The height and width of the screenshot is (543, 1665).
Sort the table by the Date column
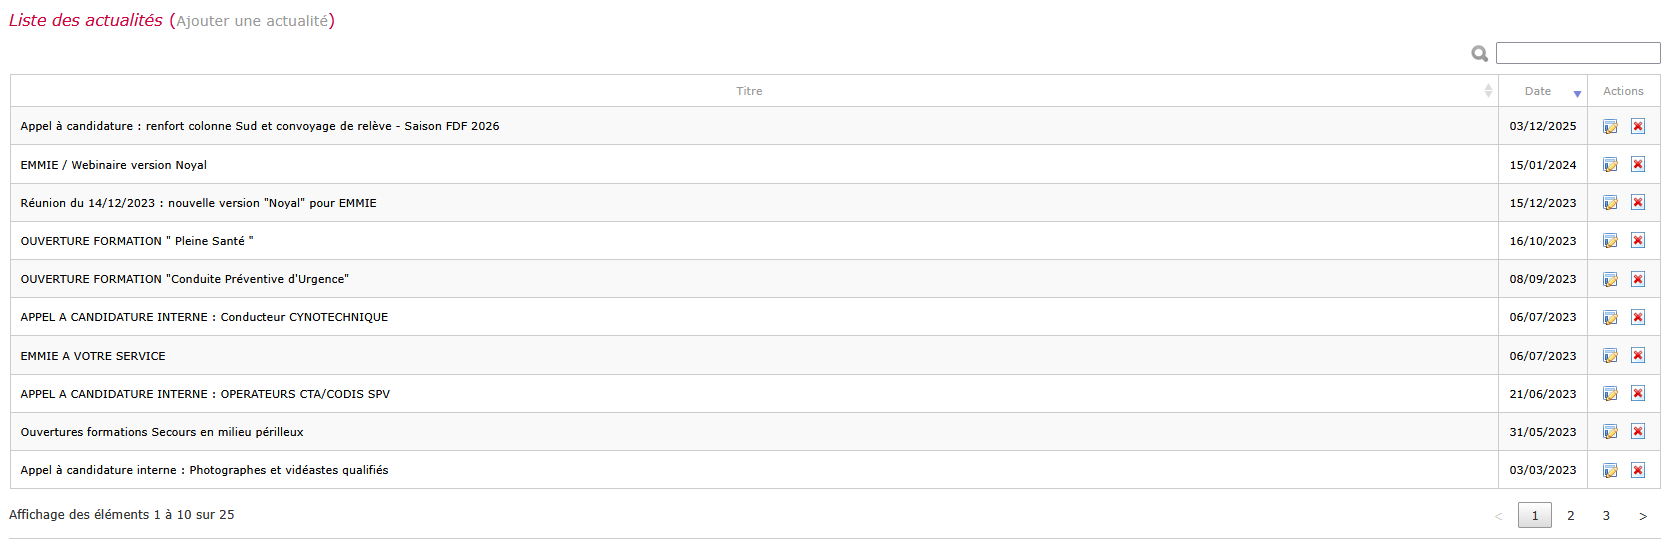click(x=1543, y=91)
